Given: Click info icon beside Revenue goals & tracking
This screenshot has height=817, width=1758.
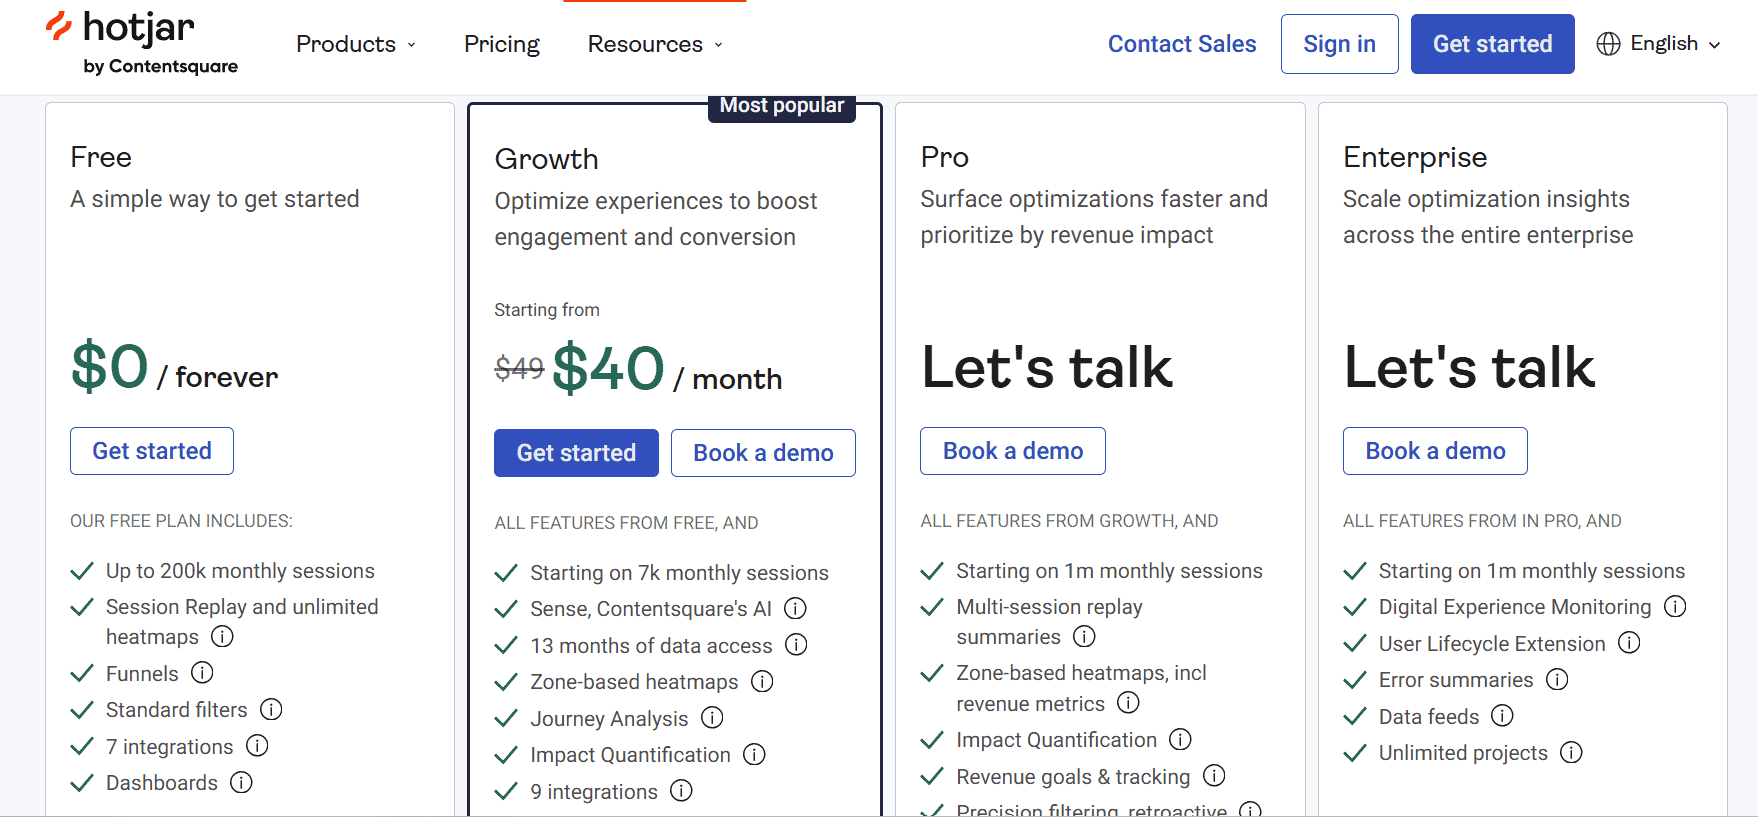Looking at the screenshot, I should click(x=1215, y=775).
